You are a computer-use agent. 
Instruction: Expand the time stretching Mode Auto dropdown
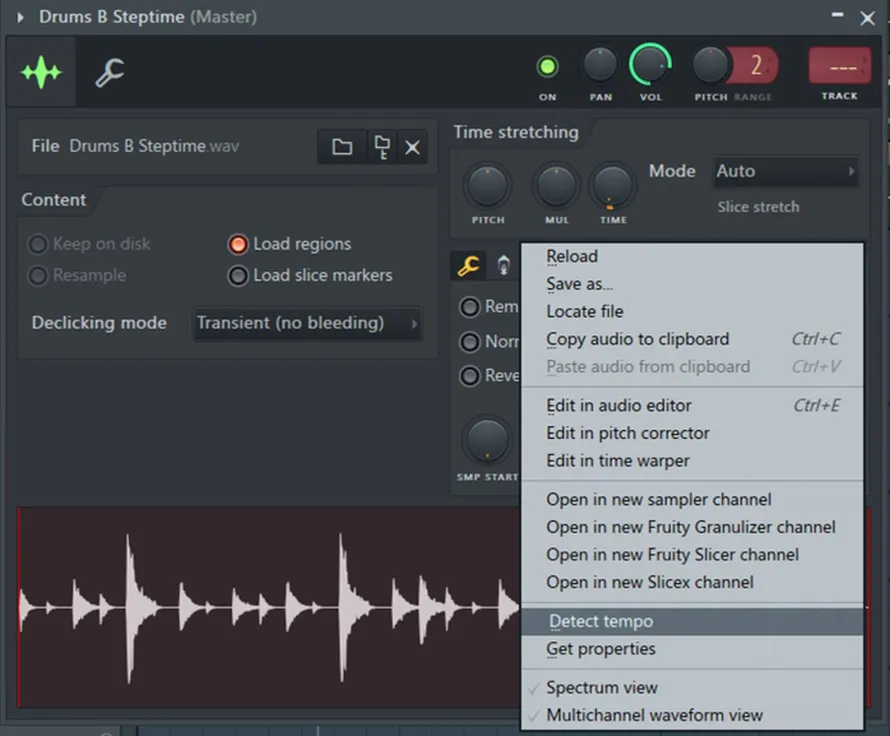pos(786,171)
